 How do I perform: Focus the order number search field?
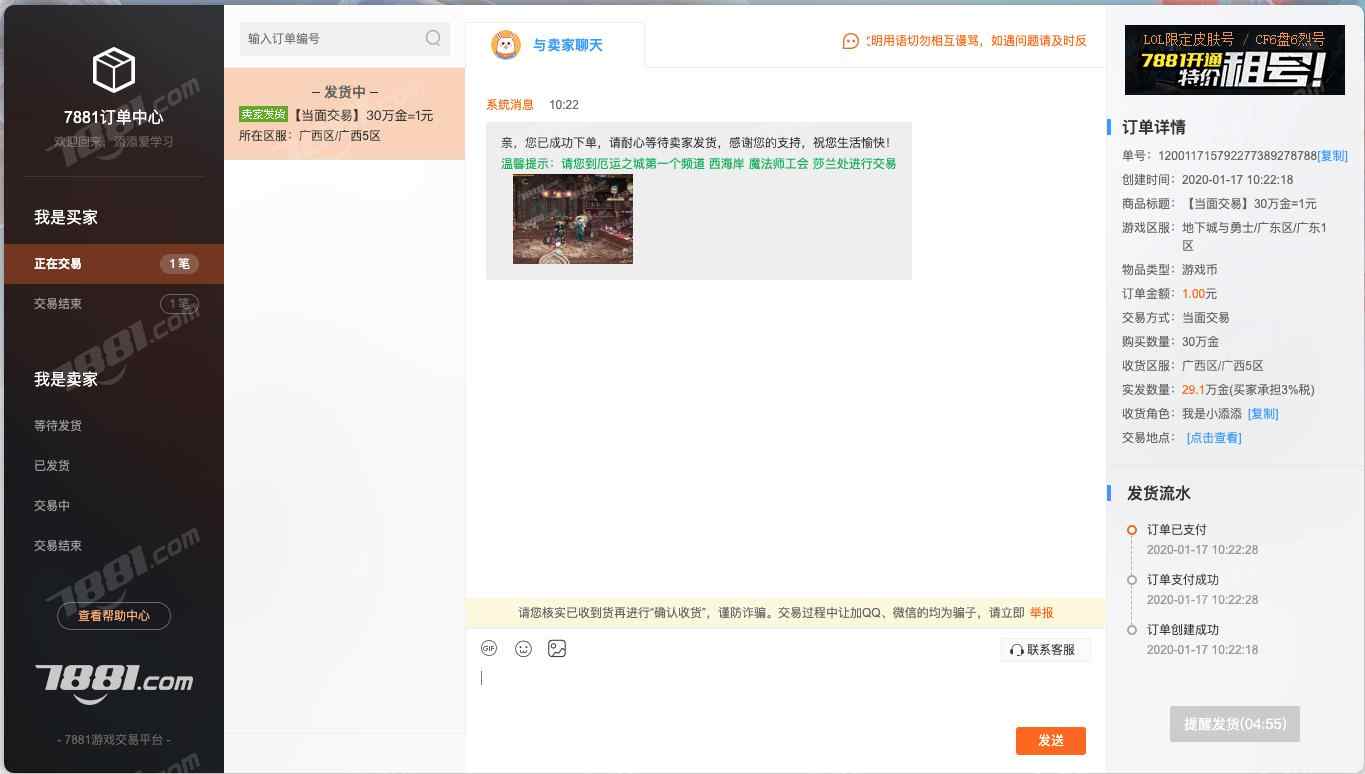point(345,38)
